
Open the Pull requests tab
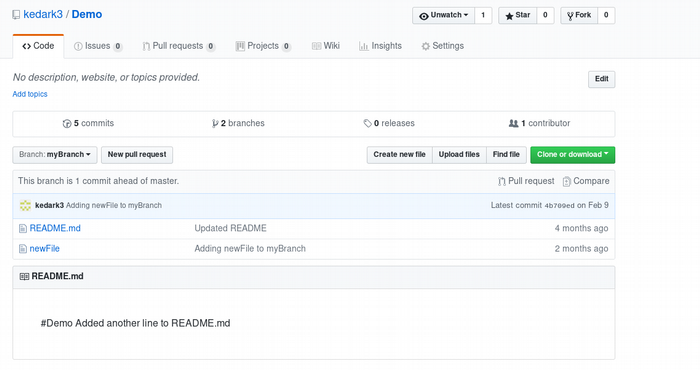pyautogui.click(x=179, y=46)
